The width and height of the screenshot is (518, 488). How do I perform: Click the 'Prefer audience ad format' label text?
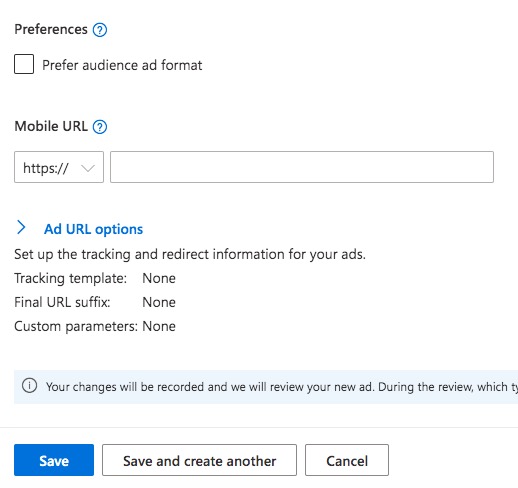[122, 65]
